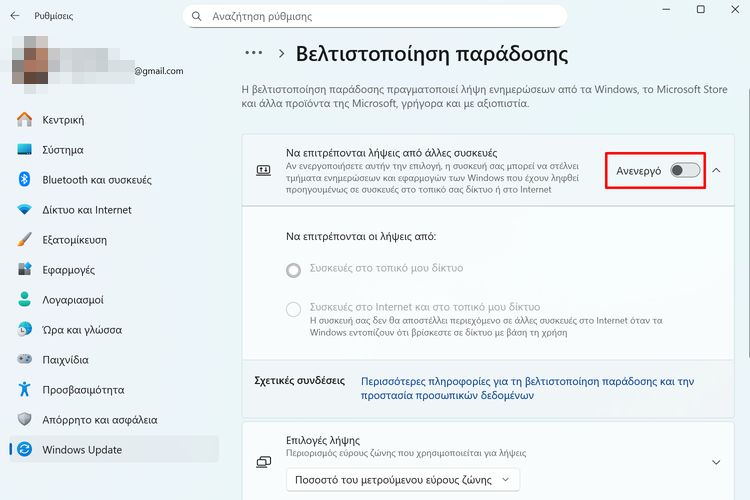Select Συσκευές στο Internet και τοπικό δίκτυο option
This screenshot has width=750, height=500.
pos(293,309)
